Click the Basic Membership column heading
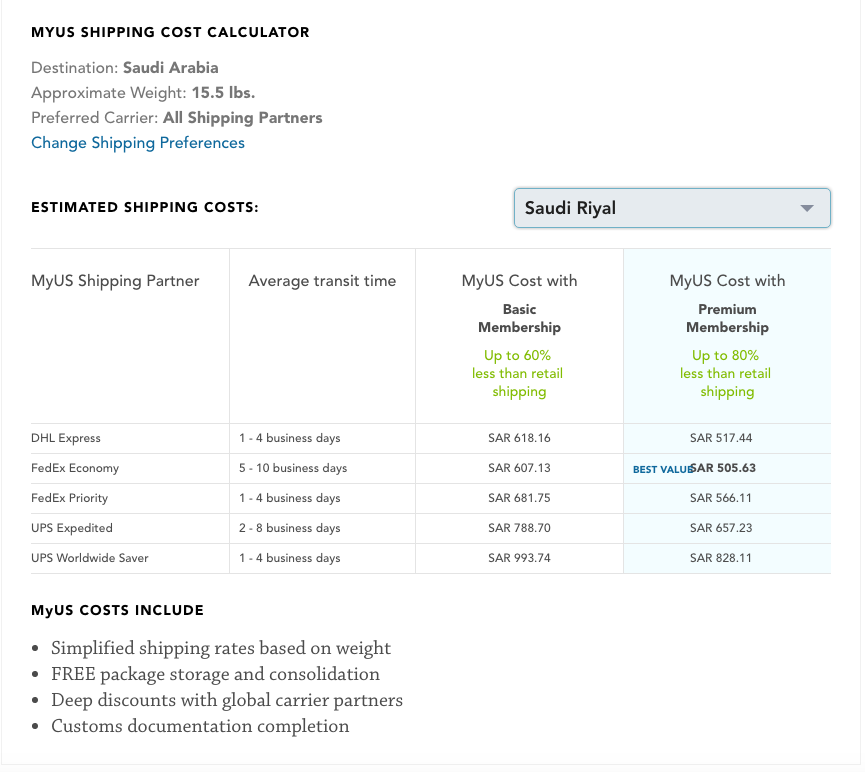 pos(519,318)
